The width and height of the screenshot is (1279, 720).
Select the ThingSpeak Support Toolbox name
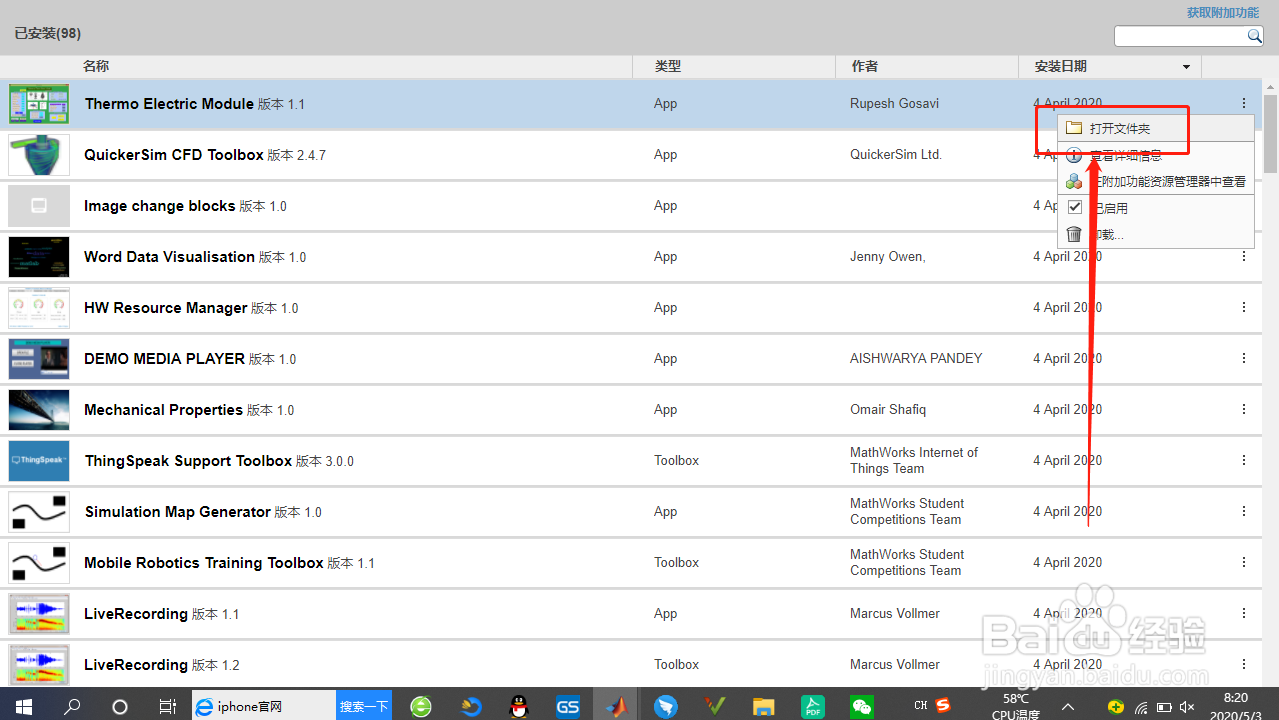[189, 461]
